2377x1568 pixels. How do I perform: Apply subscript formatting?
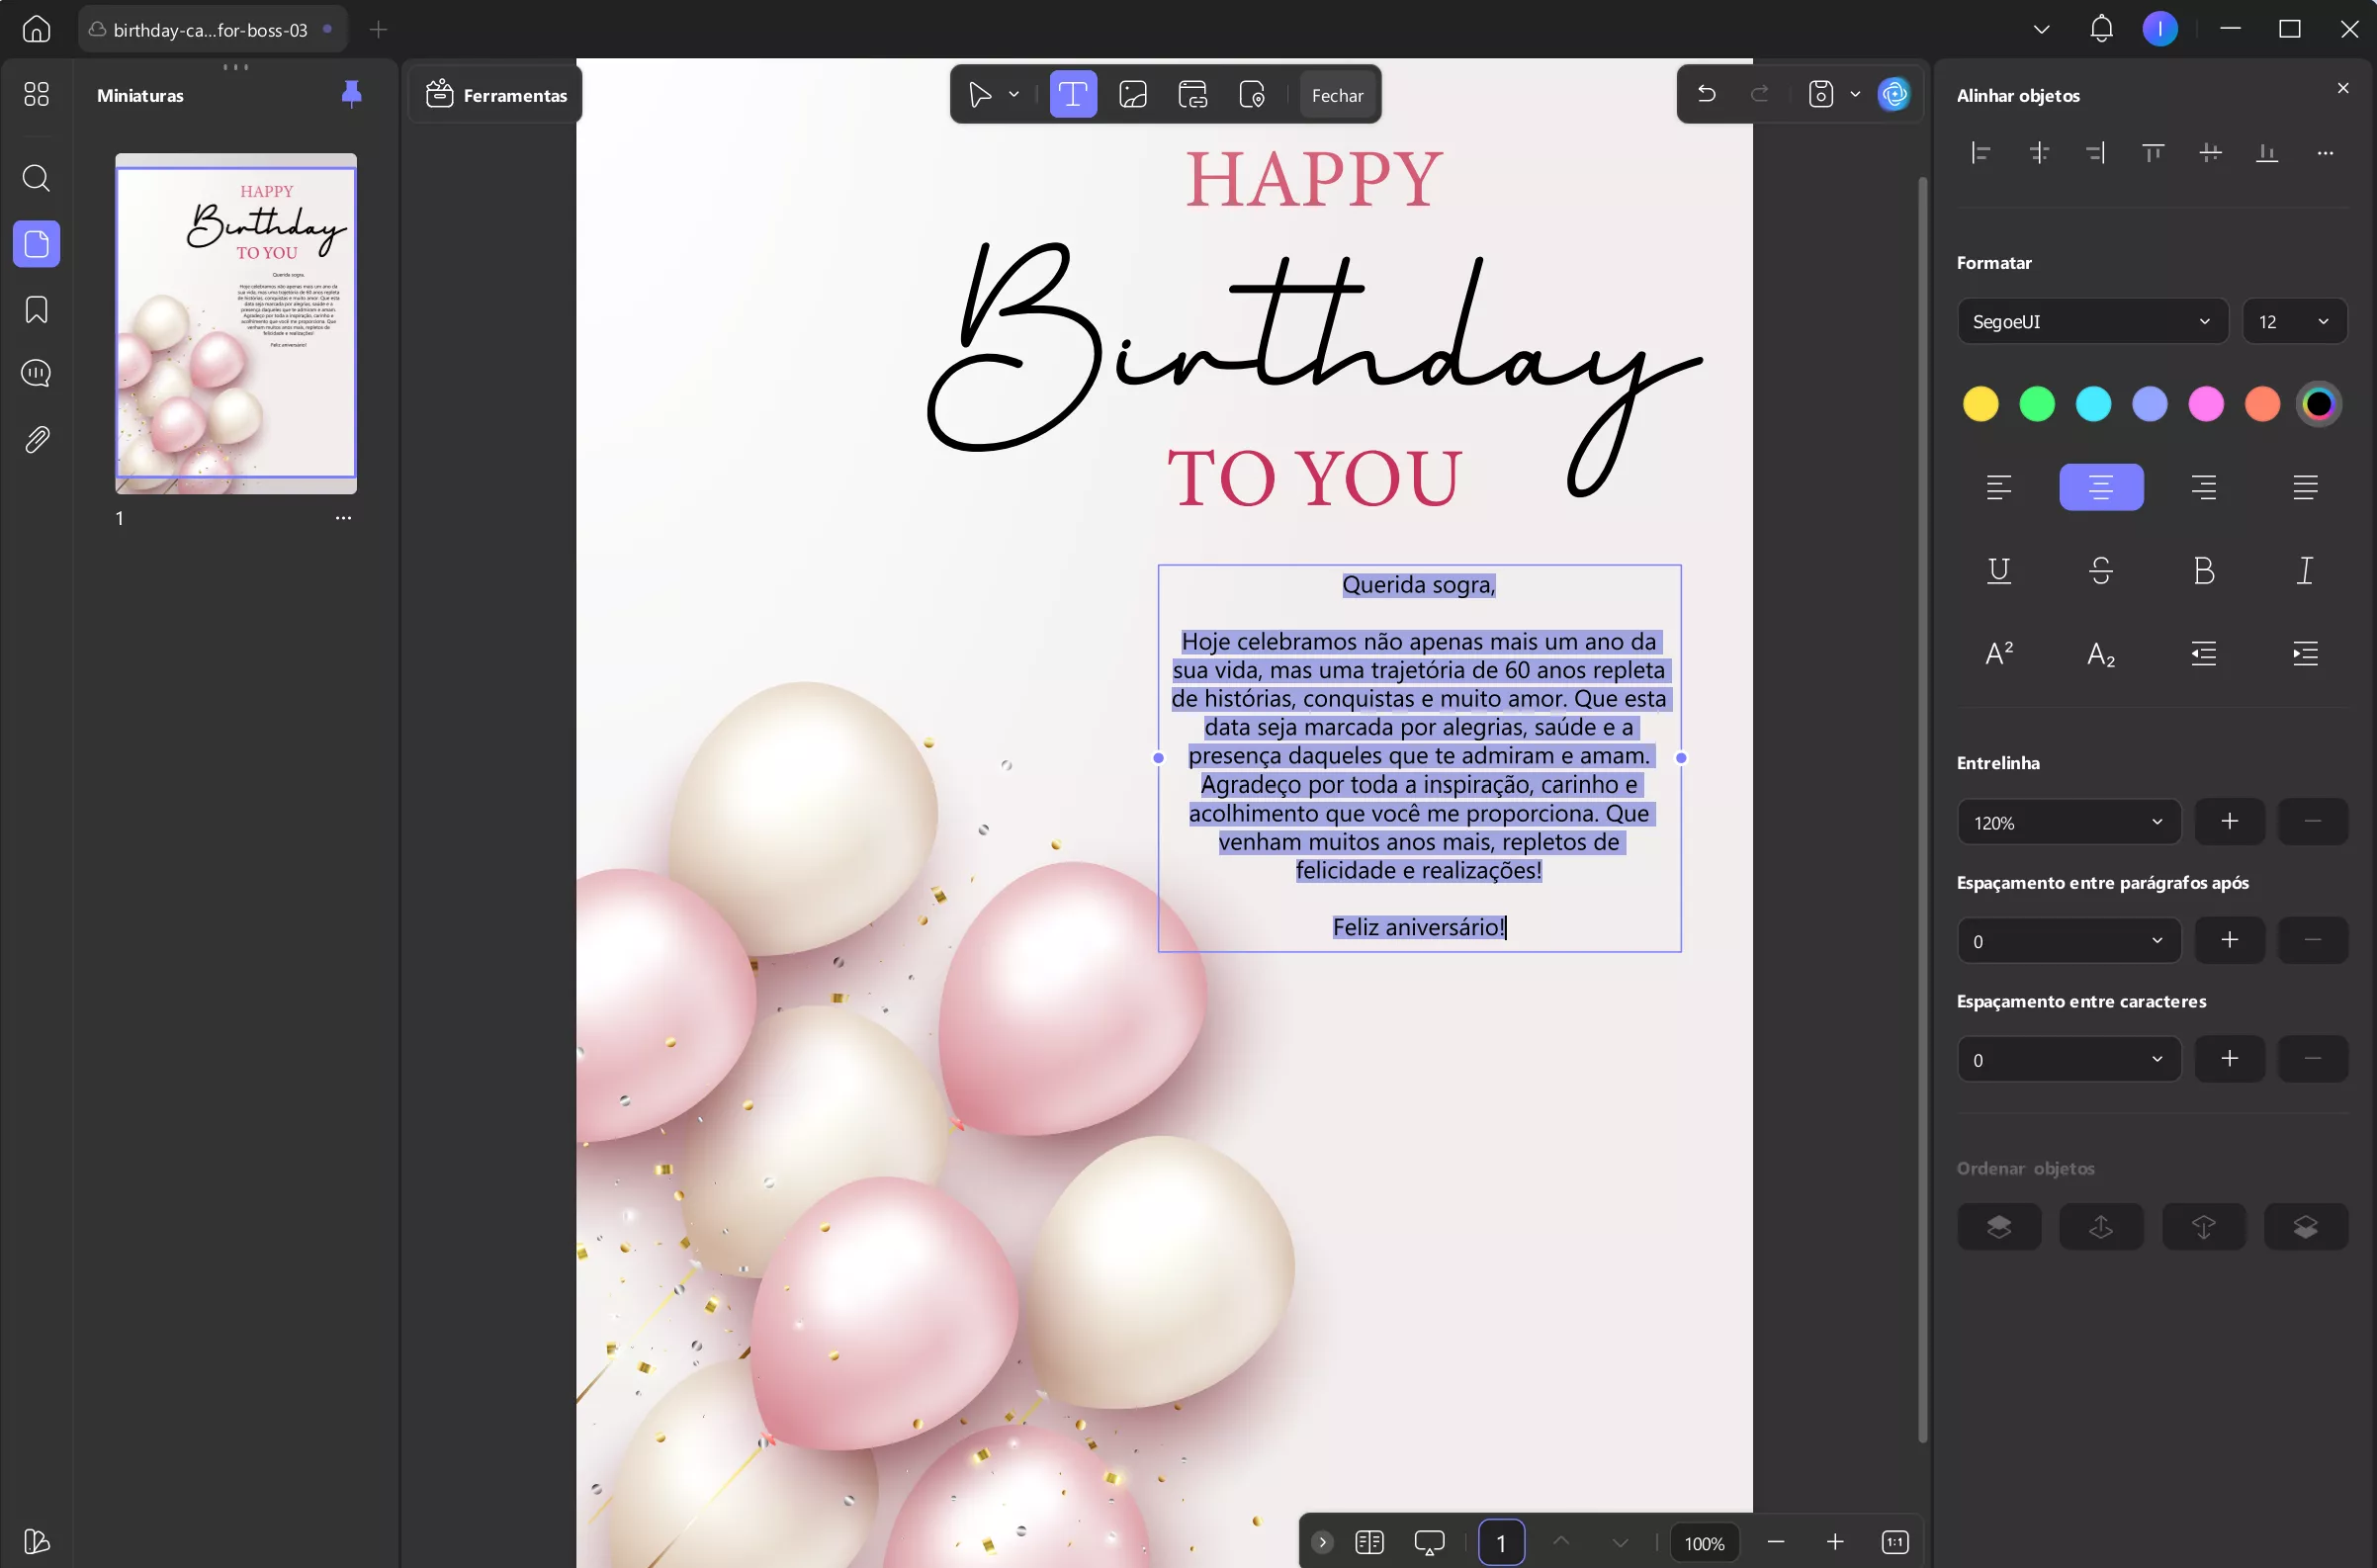coord(2101,654)
